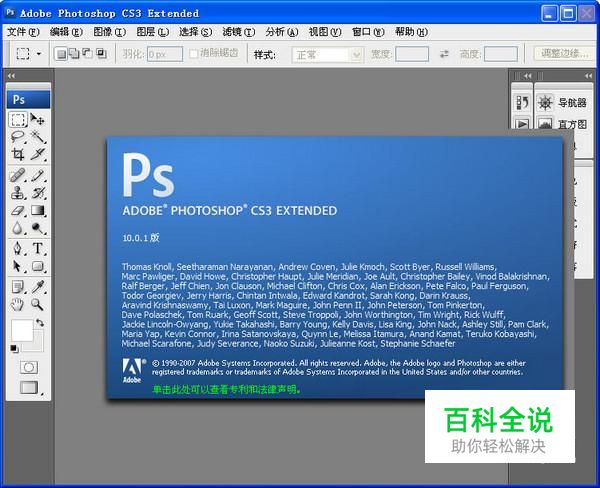Choose Intersect with Selection mode
600x488 pixels.
tap(101, 54)
